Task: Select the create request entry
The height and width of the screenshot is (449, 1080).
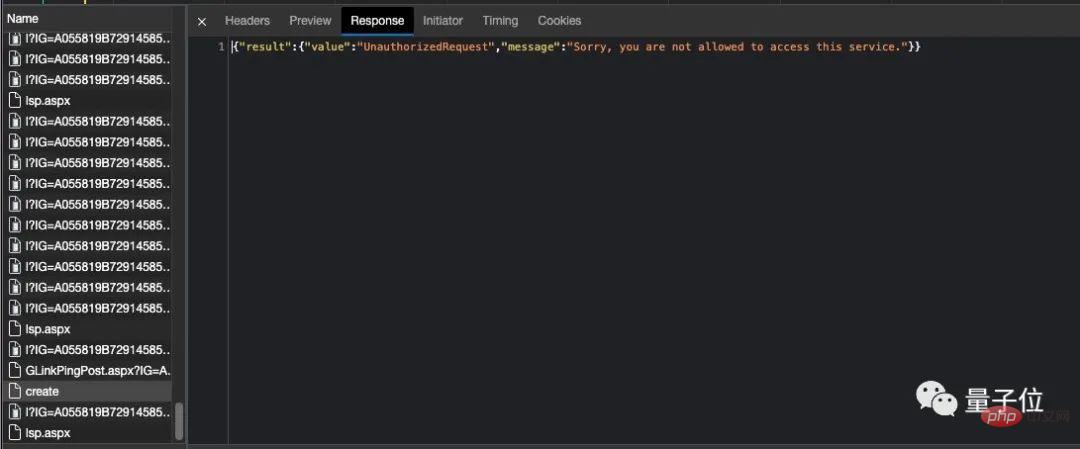Action: 42,391
